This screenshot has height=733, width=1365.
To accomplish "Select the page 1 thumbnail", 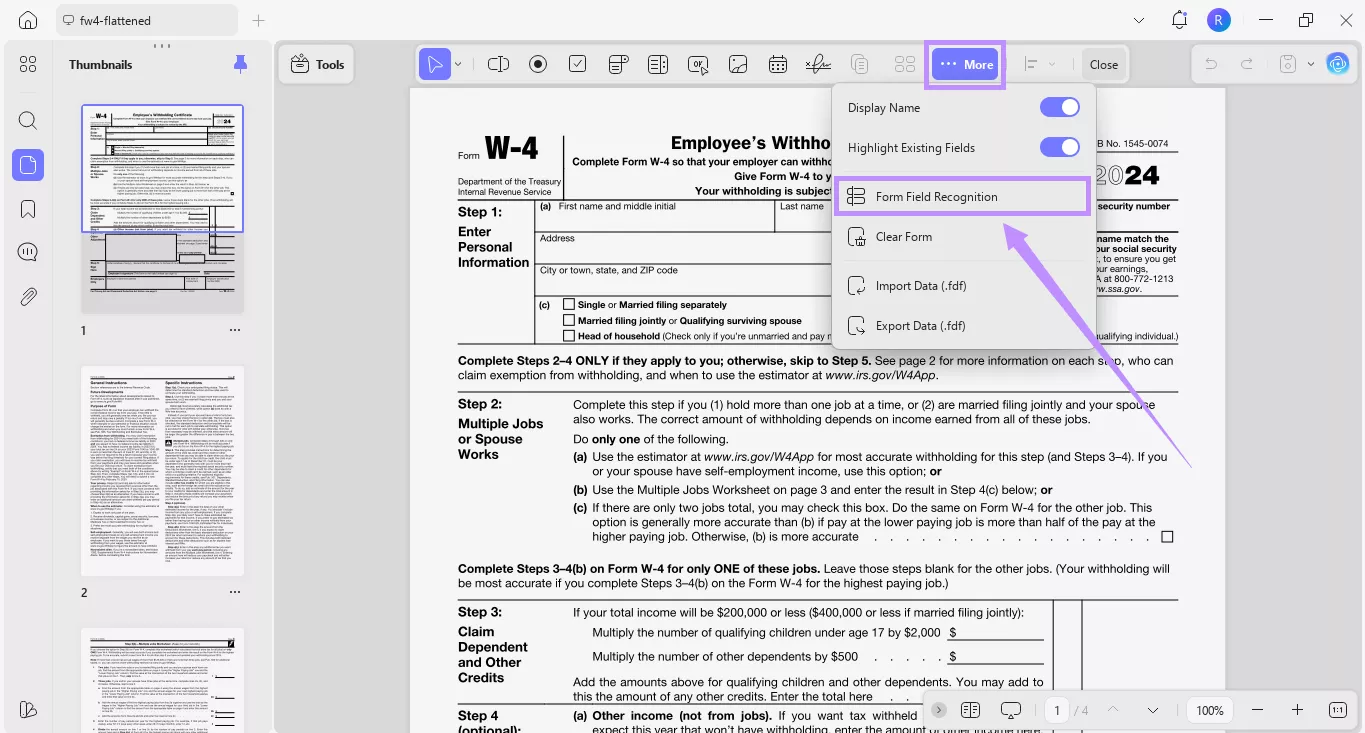I will (x=162, y=209).
